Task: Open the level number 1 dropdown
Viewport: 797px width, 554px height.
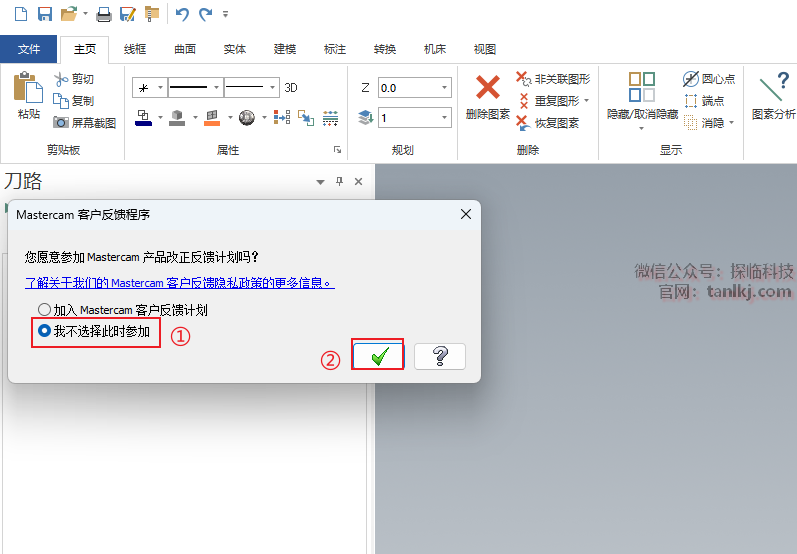Action: coord(445,118)
